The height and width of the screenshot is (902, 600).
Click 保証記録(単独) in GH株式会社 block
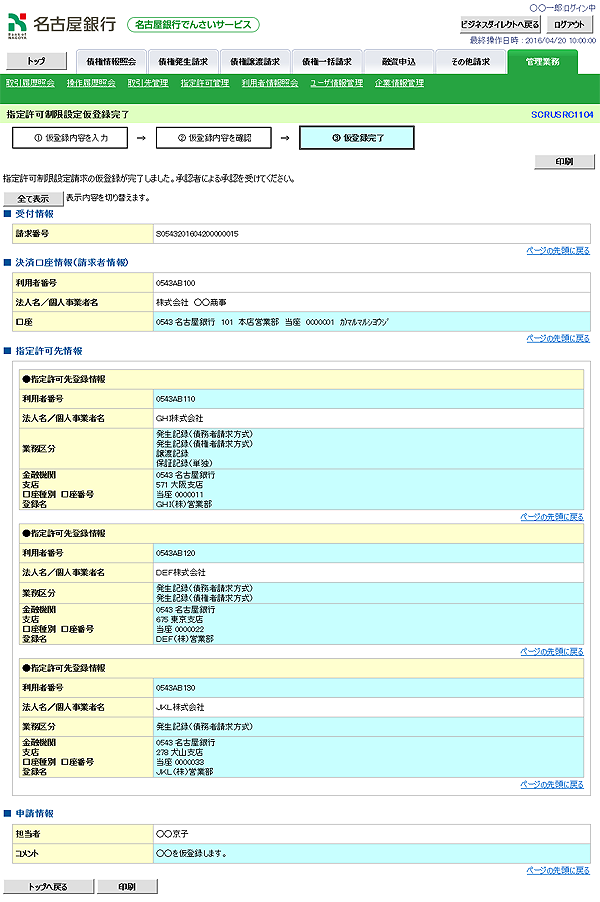pyautogui.click(x=184, y=463)
